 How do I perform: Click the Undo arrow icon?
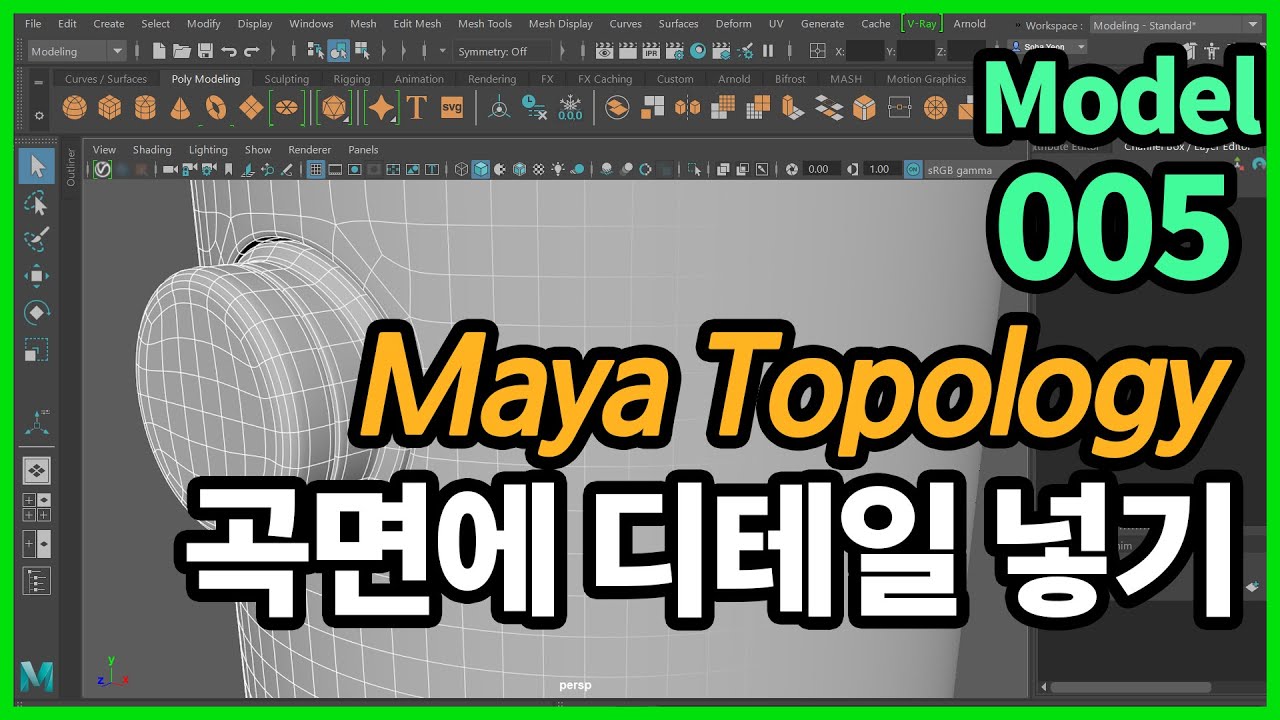(228, 50)
